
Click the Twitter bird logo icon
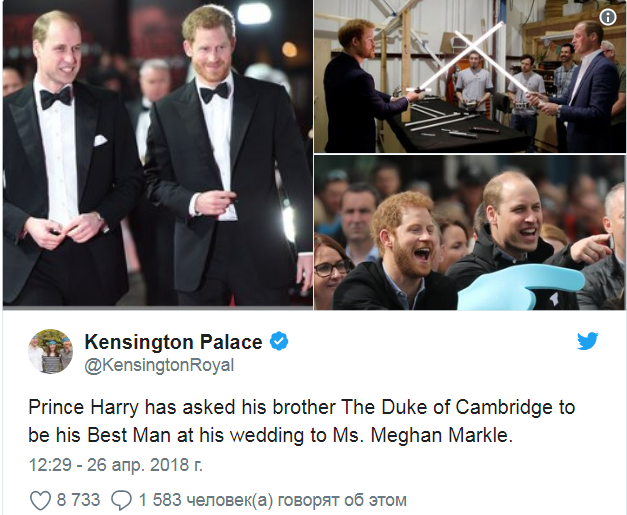pos(588,341)
